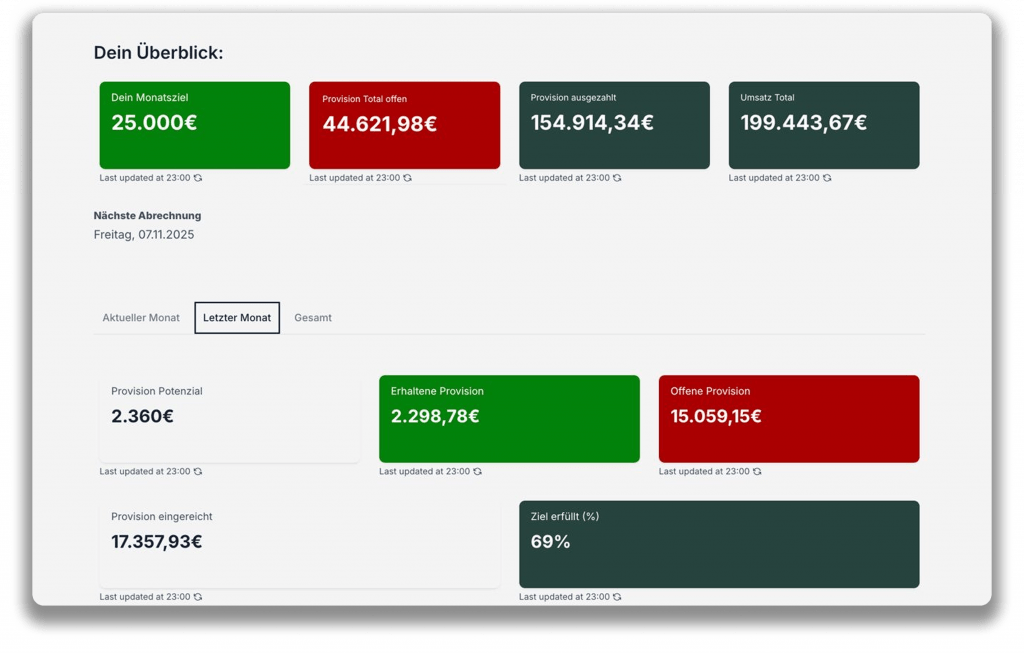Click the Ziel erfüllt (%) card

(x=719, y=544)
